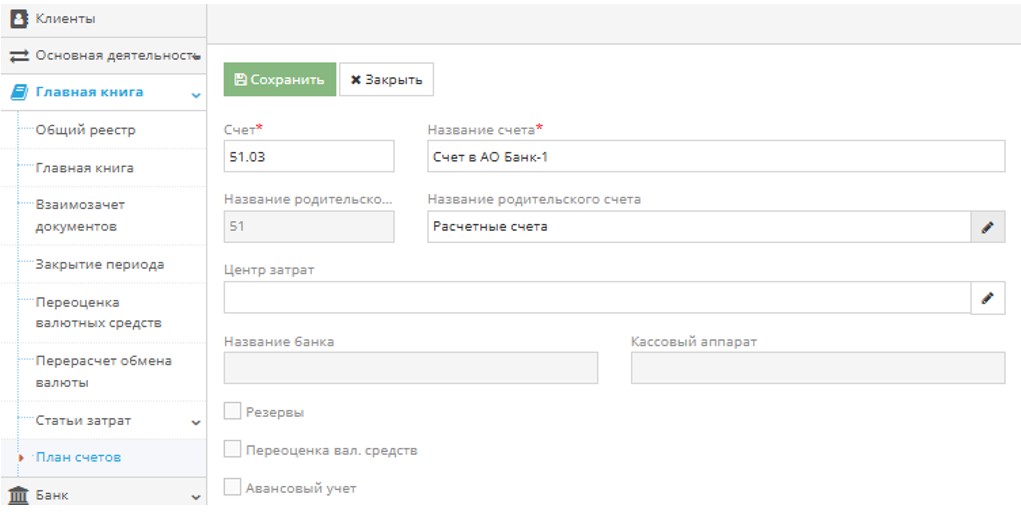
Task: Toggle the Переоценка вал. средств checkbox
Action: pos(232,450)
